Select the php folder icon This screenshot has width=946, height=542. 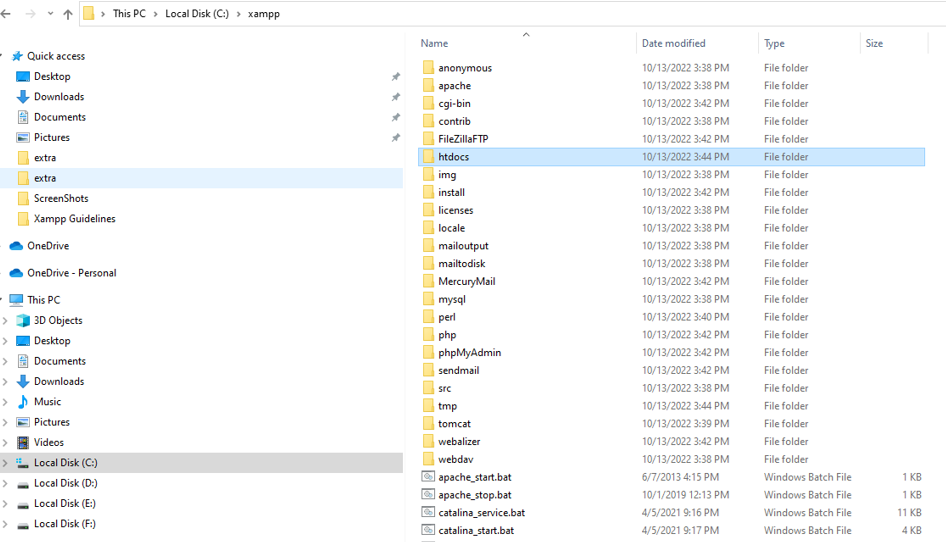click(428, 334)
